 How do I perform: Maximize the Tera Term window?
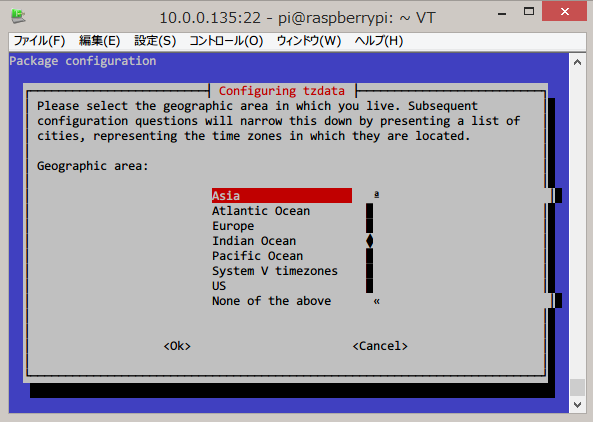[x=529, y=12]
